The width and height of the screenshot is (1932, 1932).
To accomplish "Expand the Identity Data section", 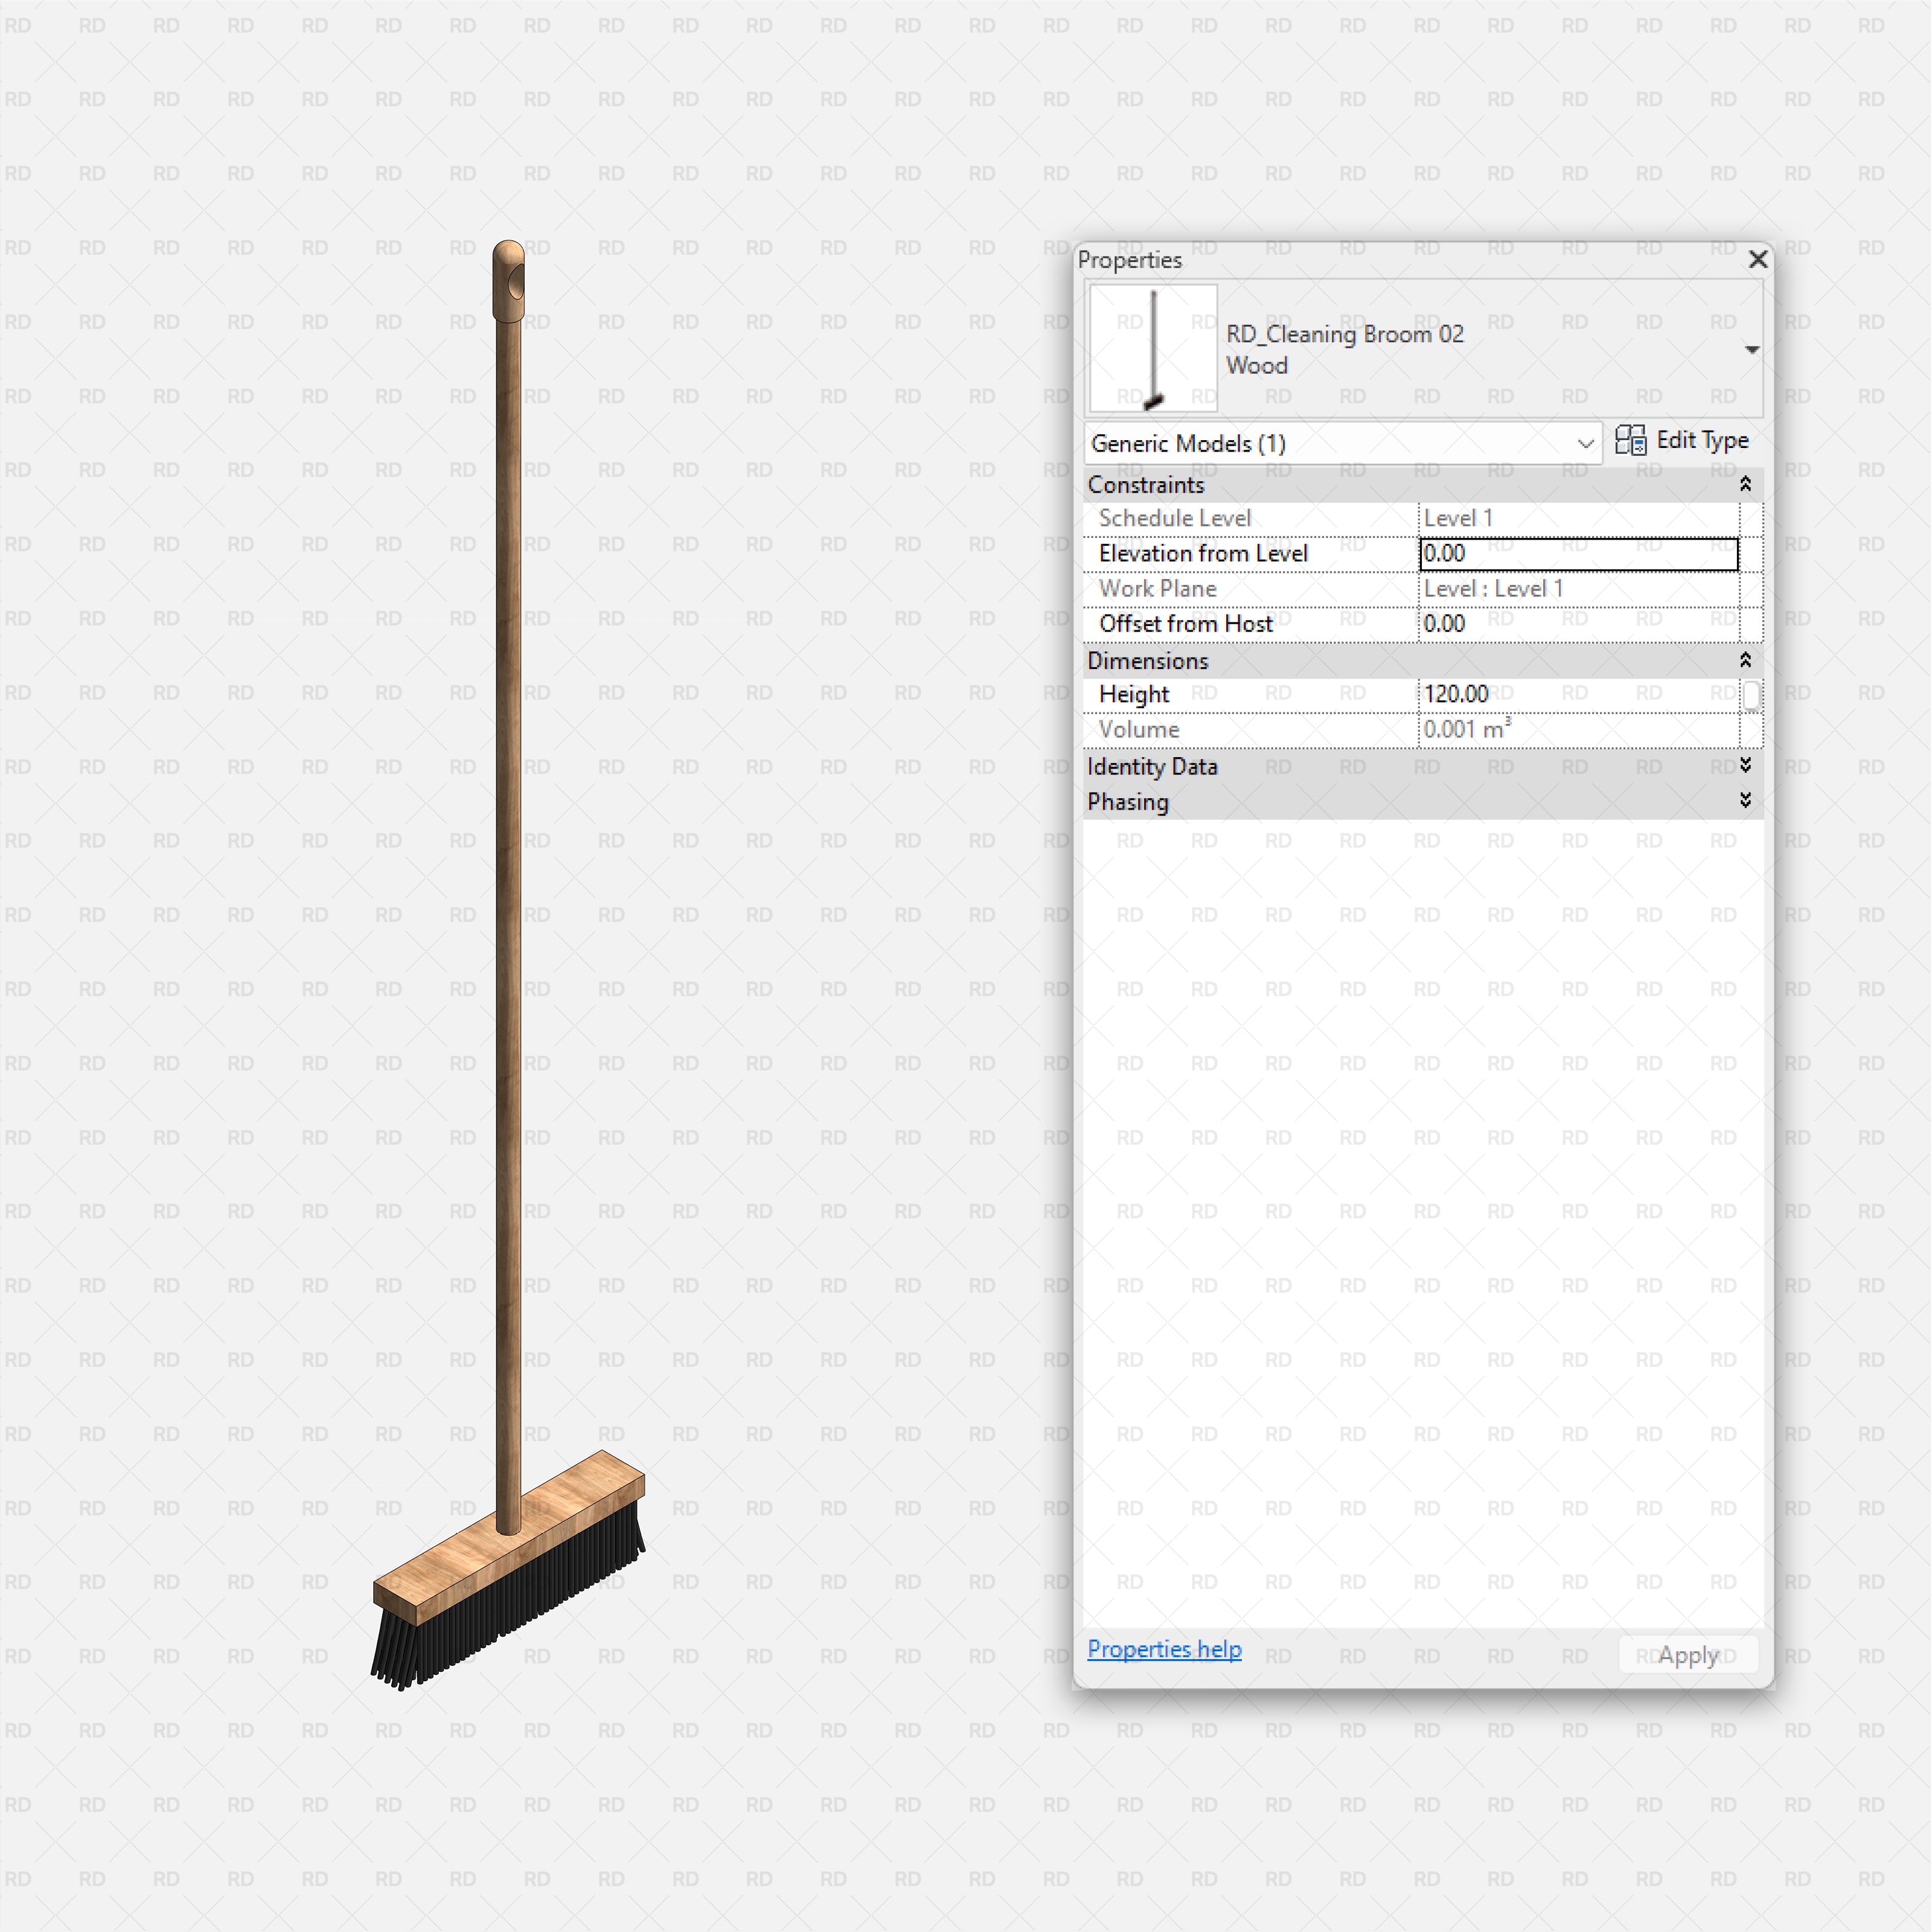I will click(x=1745, y=766).
